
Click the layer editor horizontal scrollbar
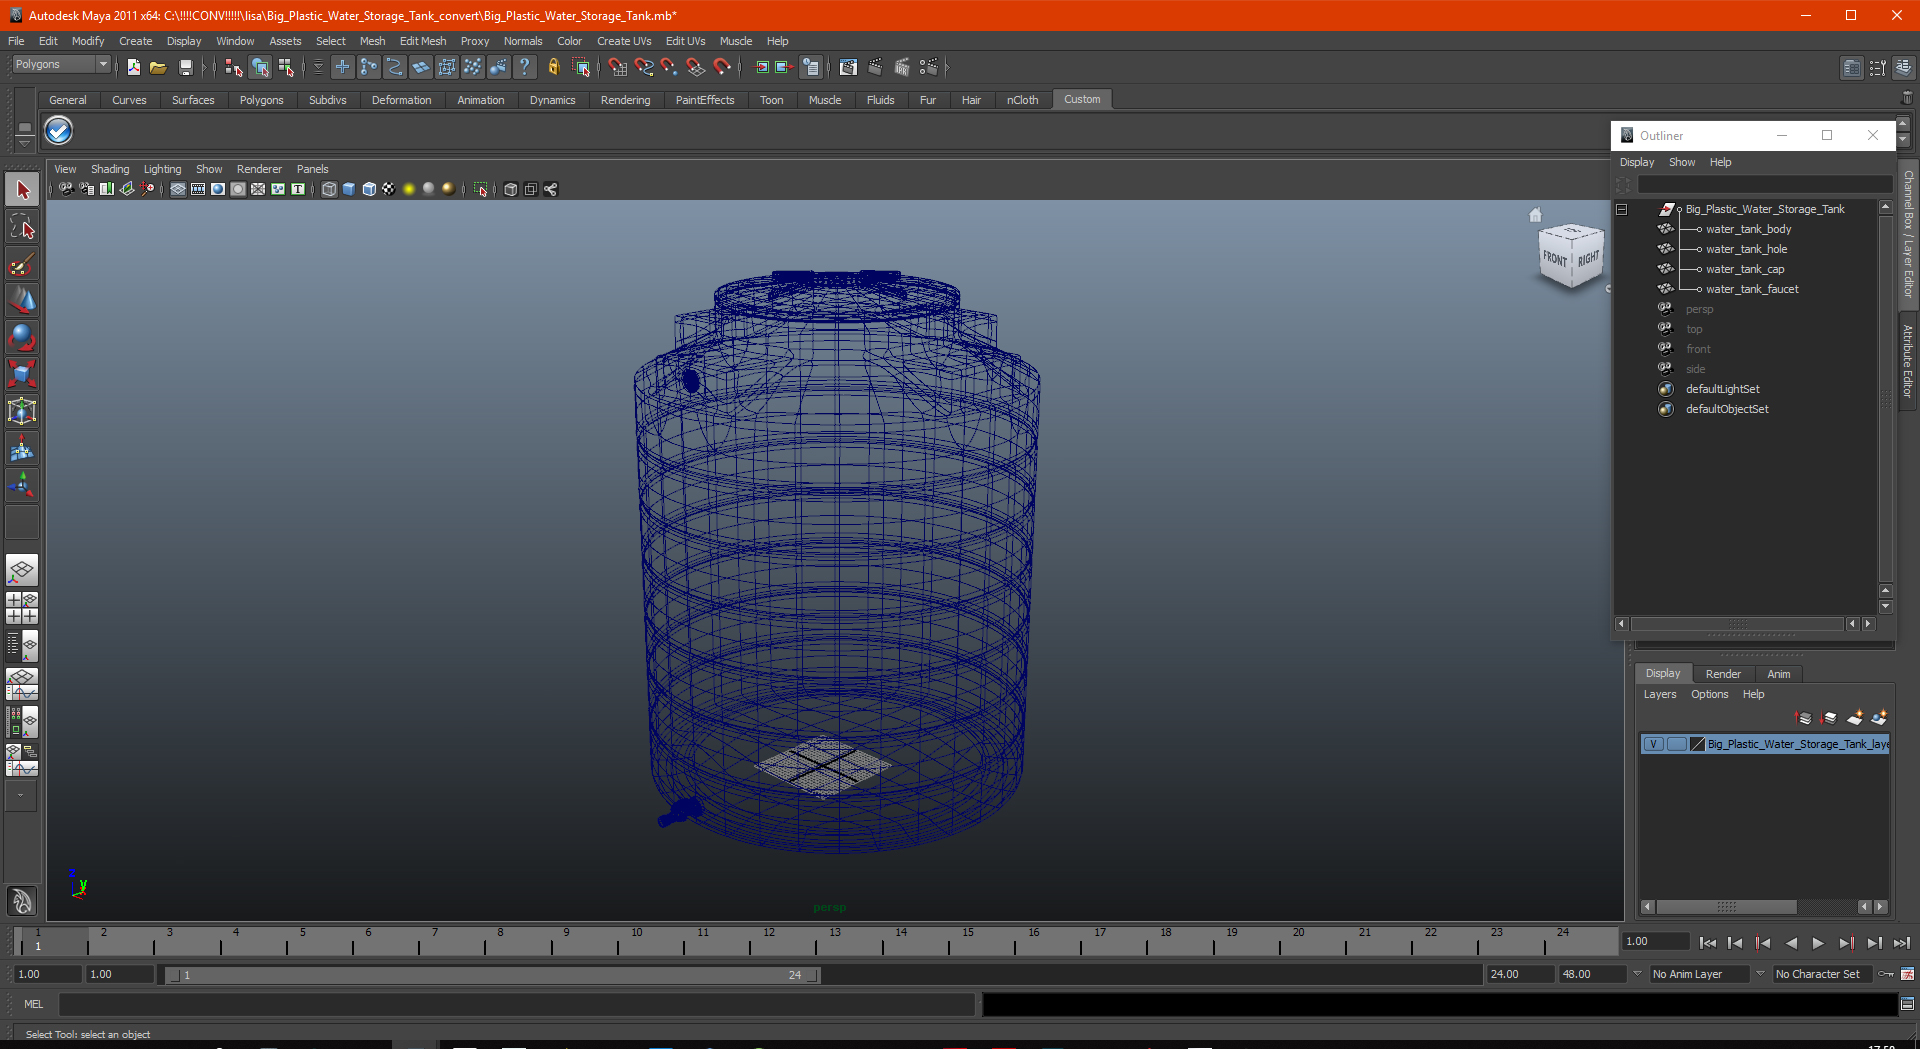tap(1726, 907)
